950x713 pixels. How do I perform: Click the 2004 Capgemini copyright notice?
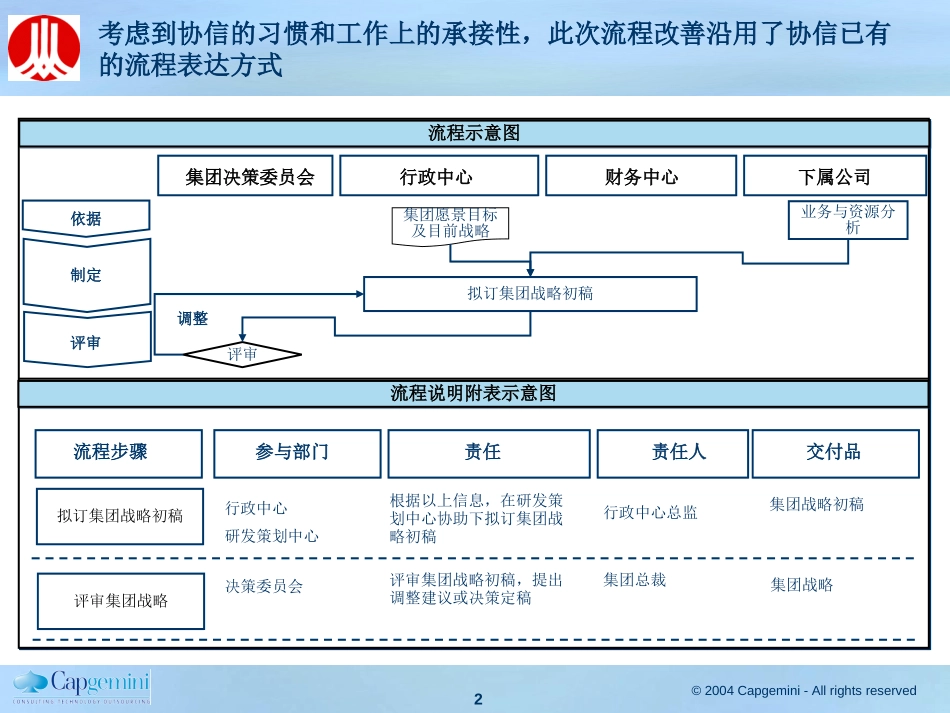[x=803, y=691]
